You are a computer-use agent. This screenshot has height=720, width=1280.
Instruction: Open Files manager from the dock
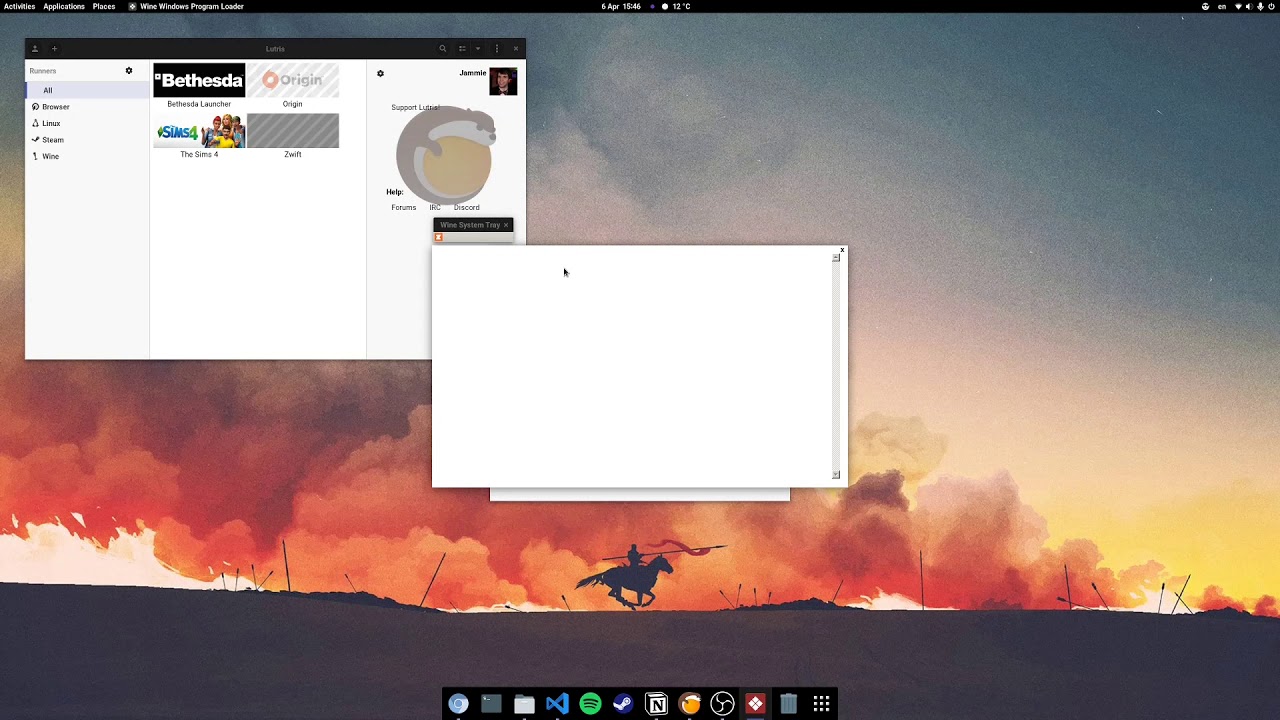[x=524, y=704]
